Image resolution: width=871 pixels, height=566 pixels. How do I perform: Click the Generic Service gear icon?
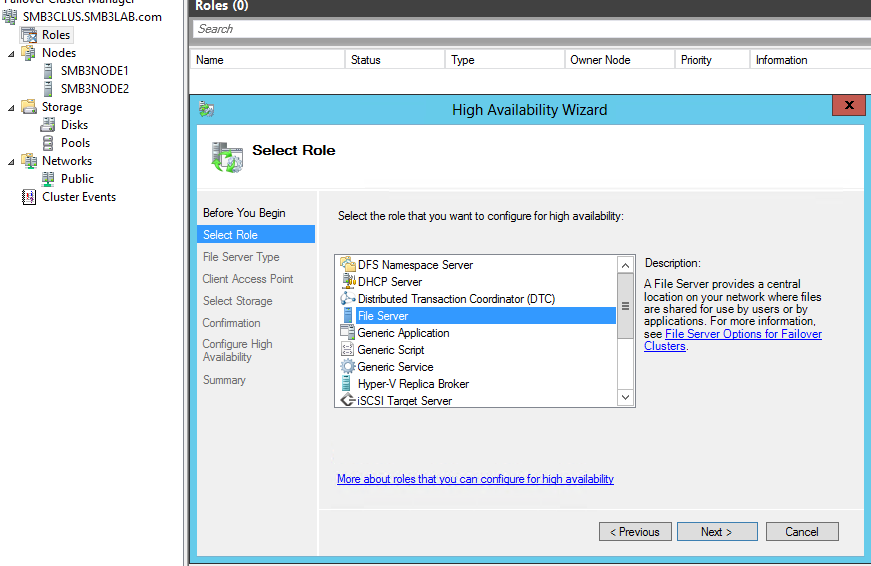[x=348, y=367]
